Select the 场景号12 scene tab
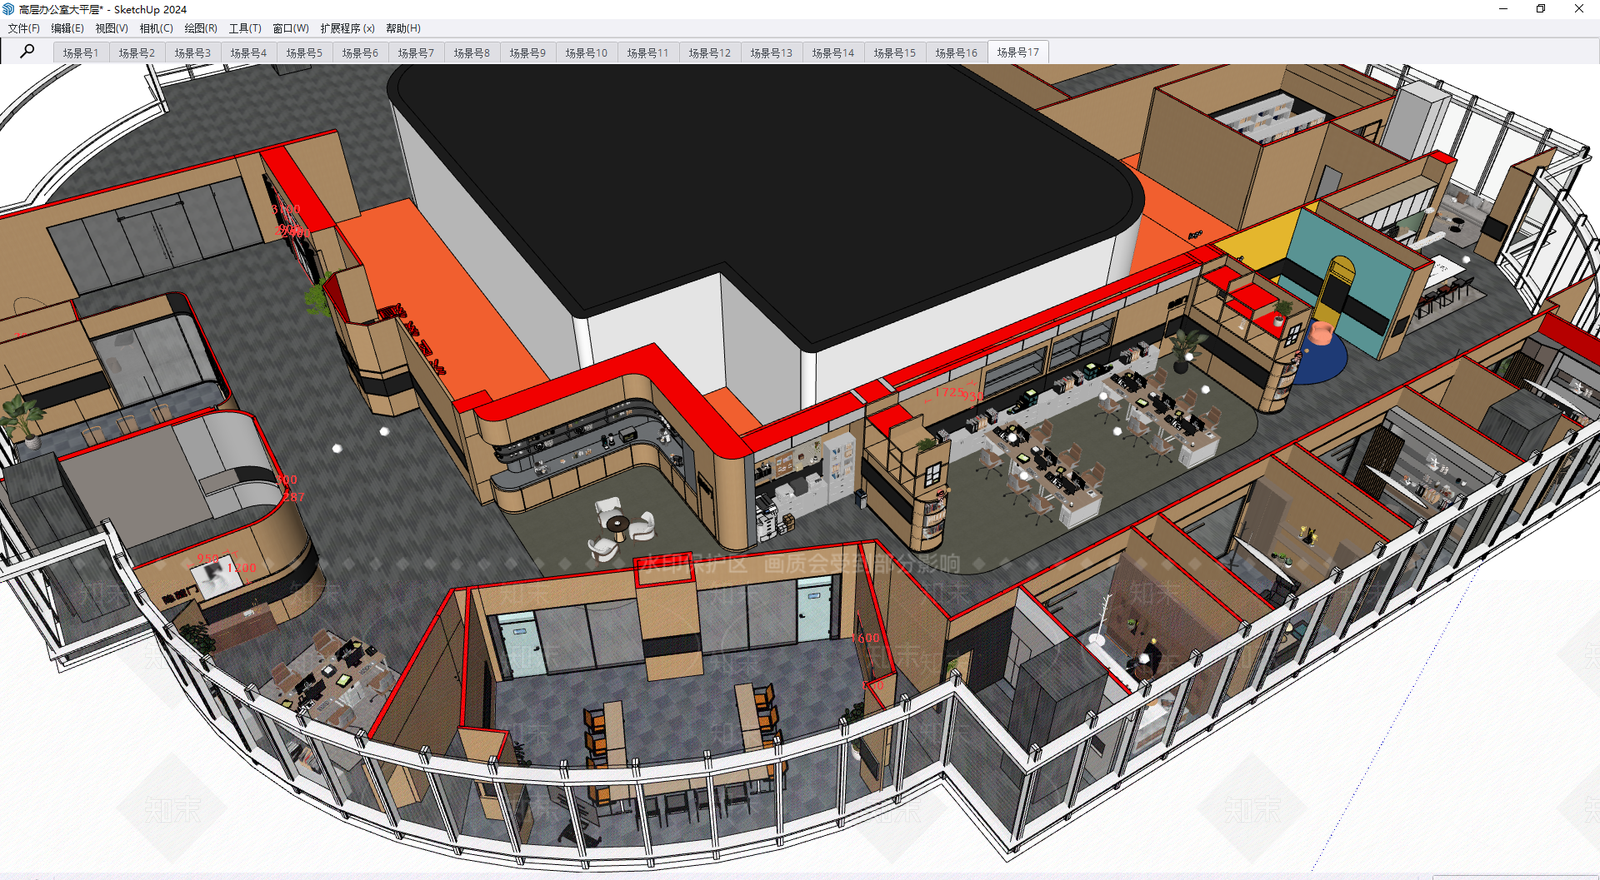The width and height of the screenshot is (1600, 880). [x=710, y=52]
